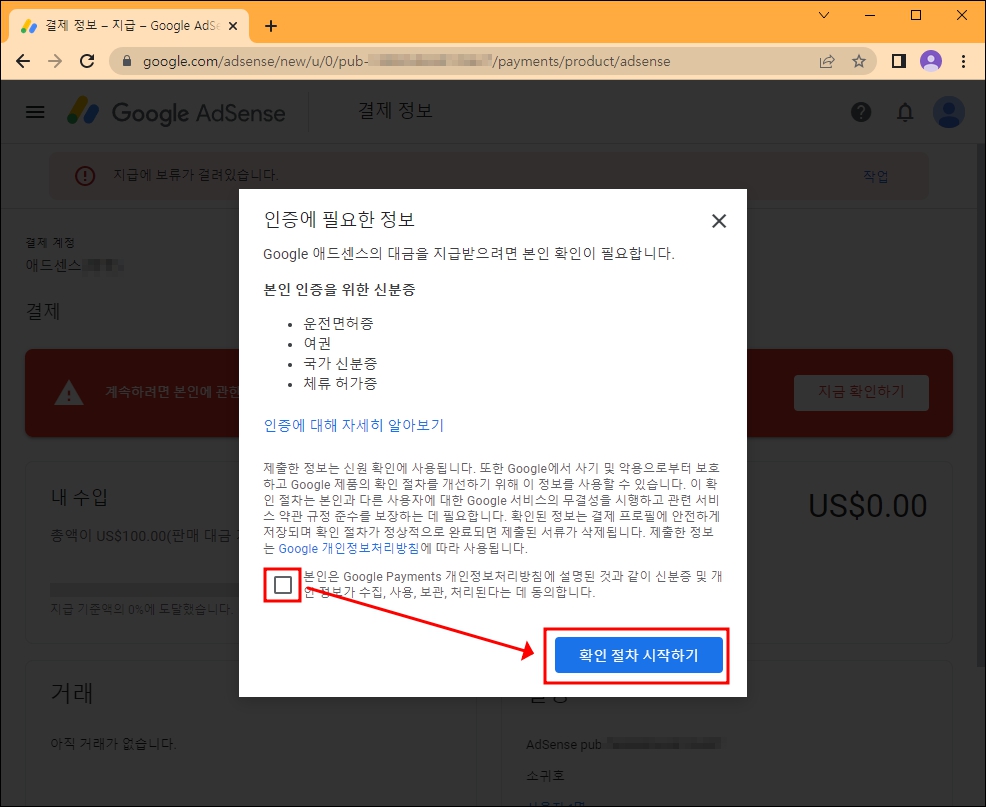Click the site lock icon

click(x=126, y=61)
